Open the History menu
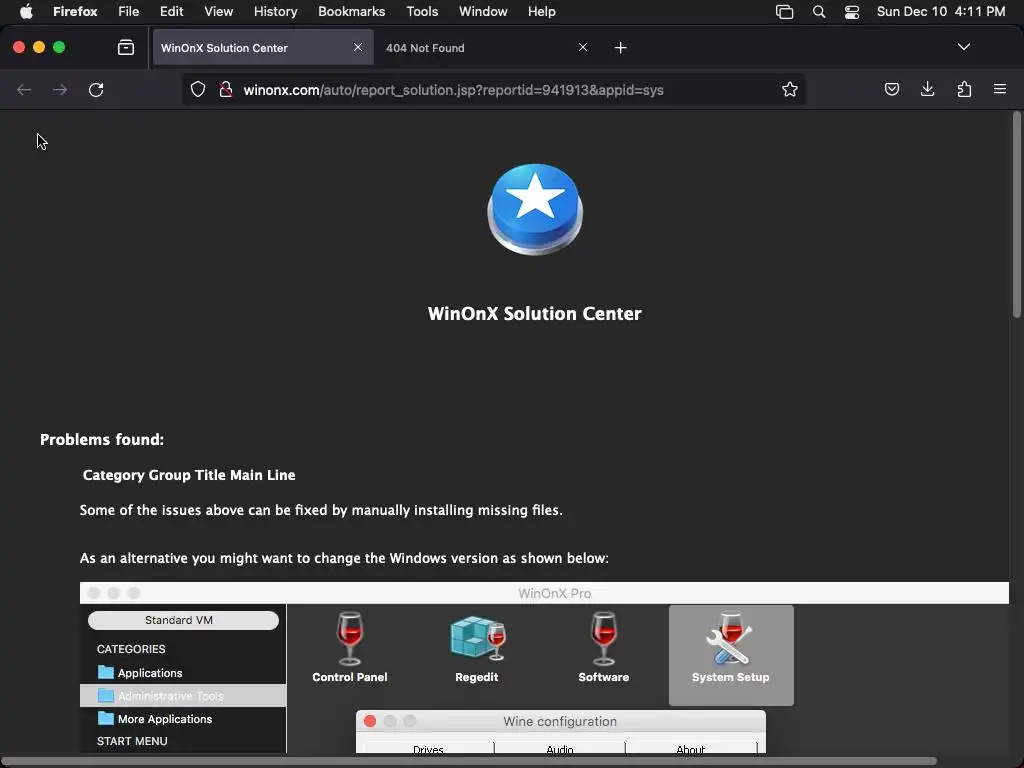The image size is (1024, 768). (275, 11)
